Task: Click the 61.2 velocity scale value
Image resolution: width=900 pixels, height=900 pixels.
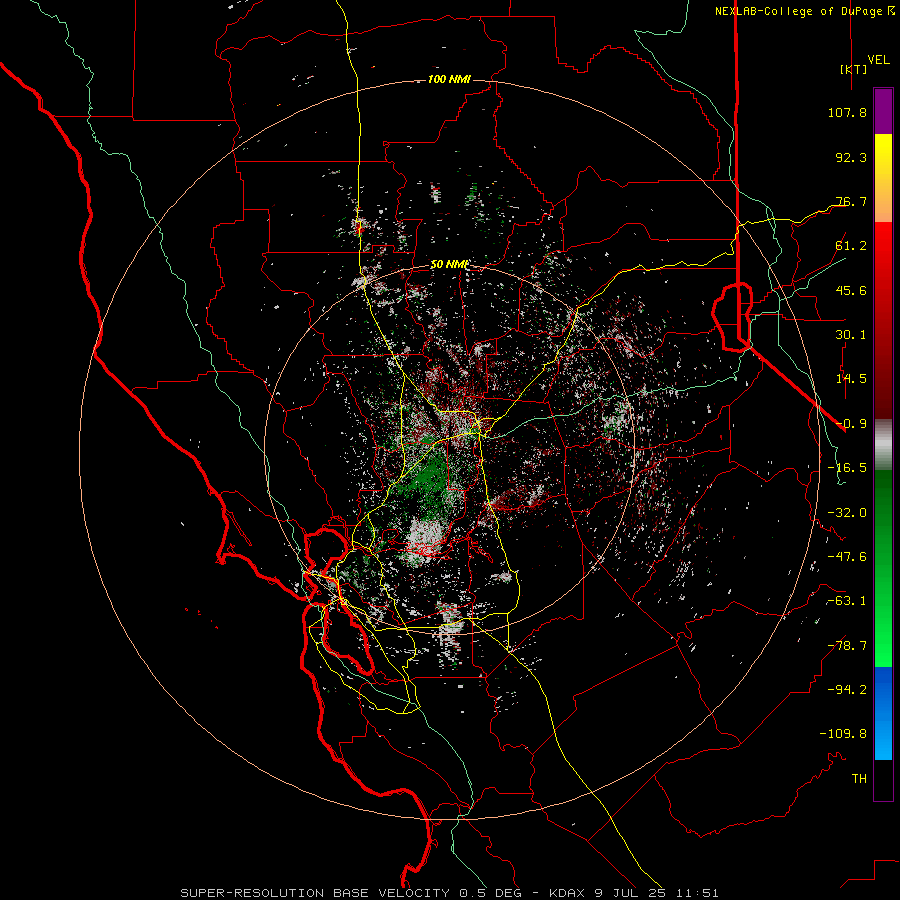Action: (x=851, y=246)
